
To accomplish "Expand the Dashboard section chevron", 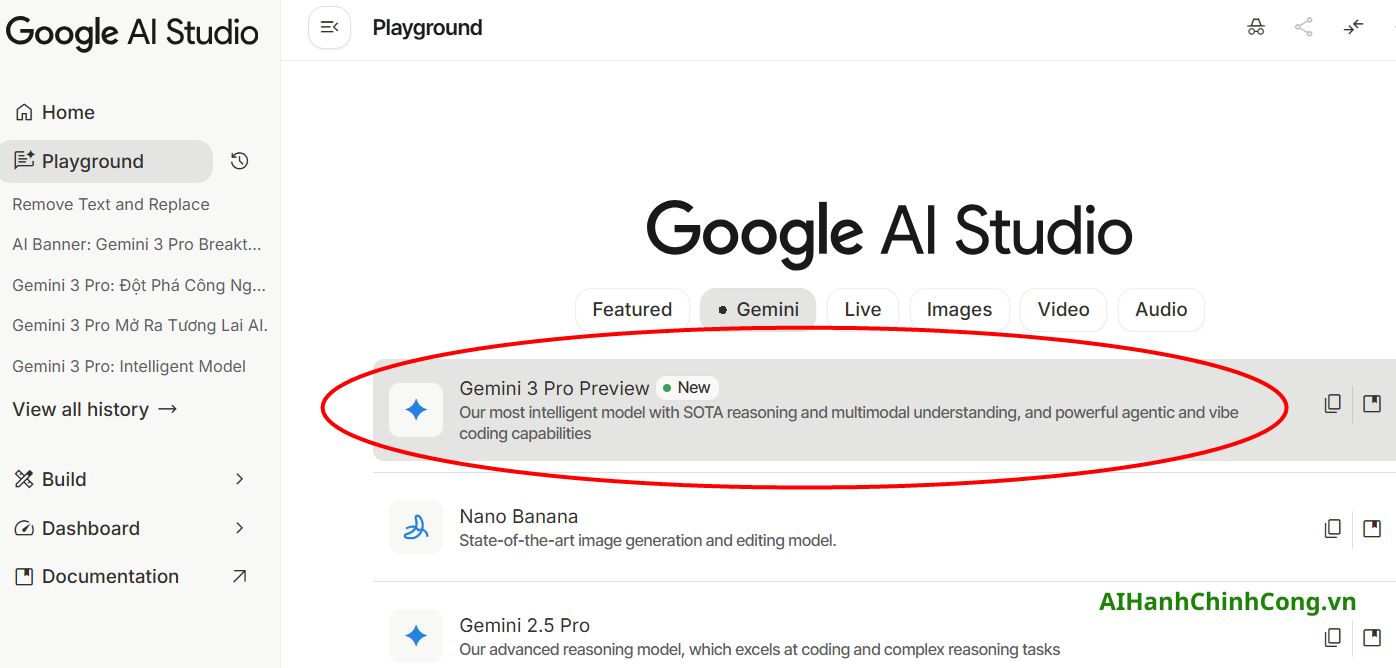I will point(239,528).
